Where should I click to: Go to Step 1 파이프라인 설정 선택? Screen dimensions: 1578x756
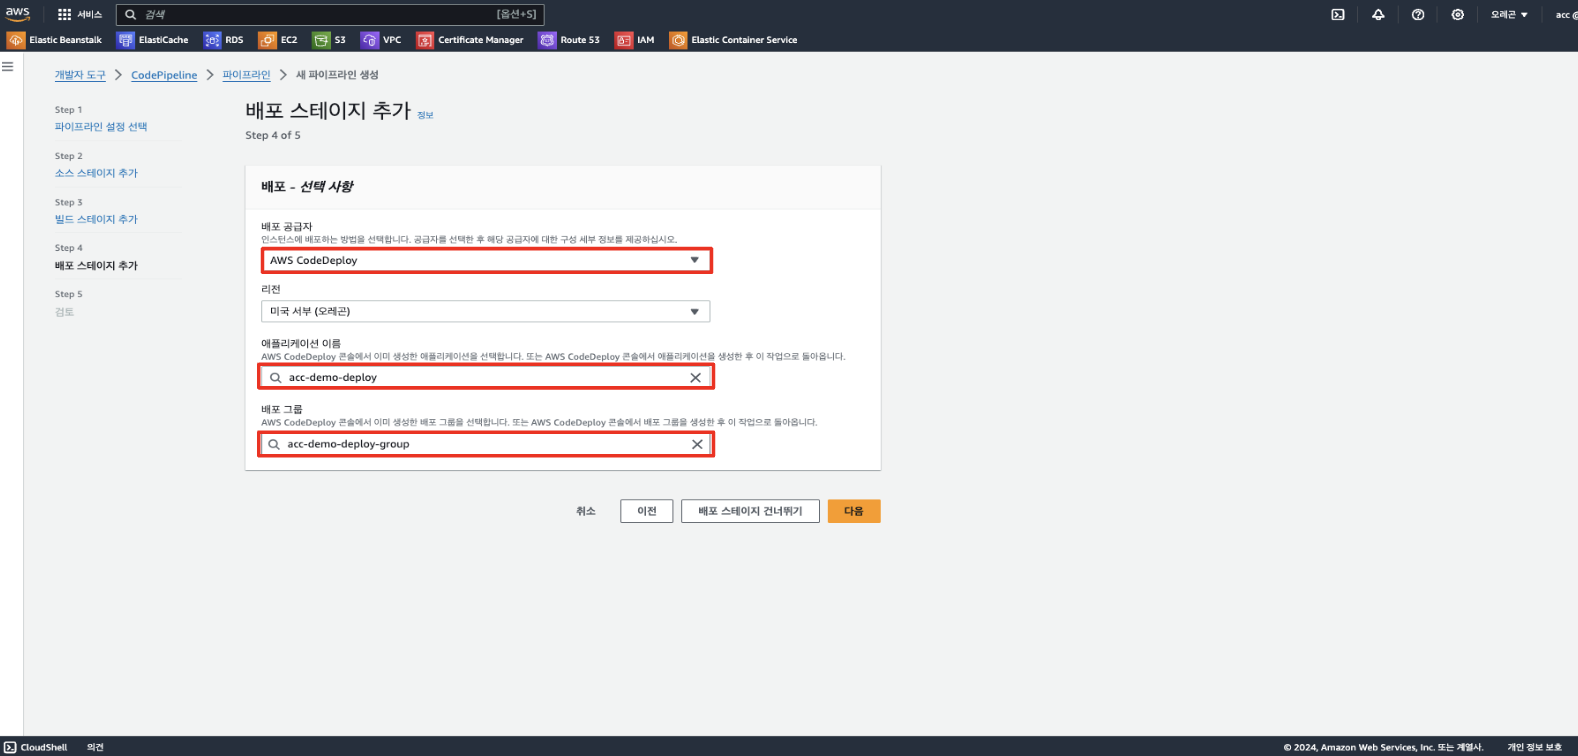coord(101,127)
